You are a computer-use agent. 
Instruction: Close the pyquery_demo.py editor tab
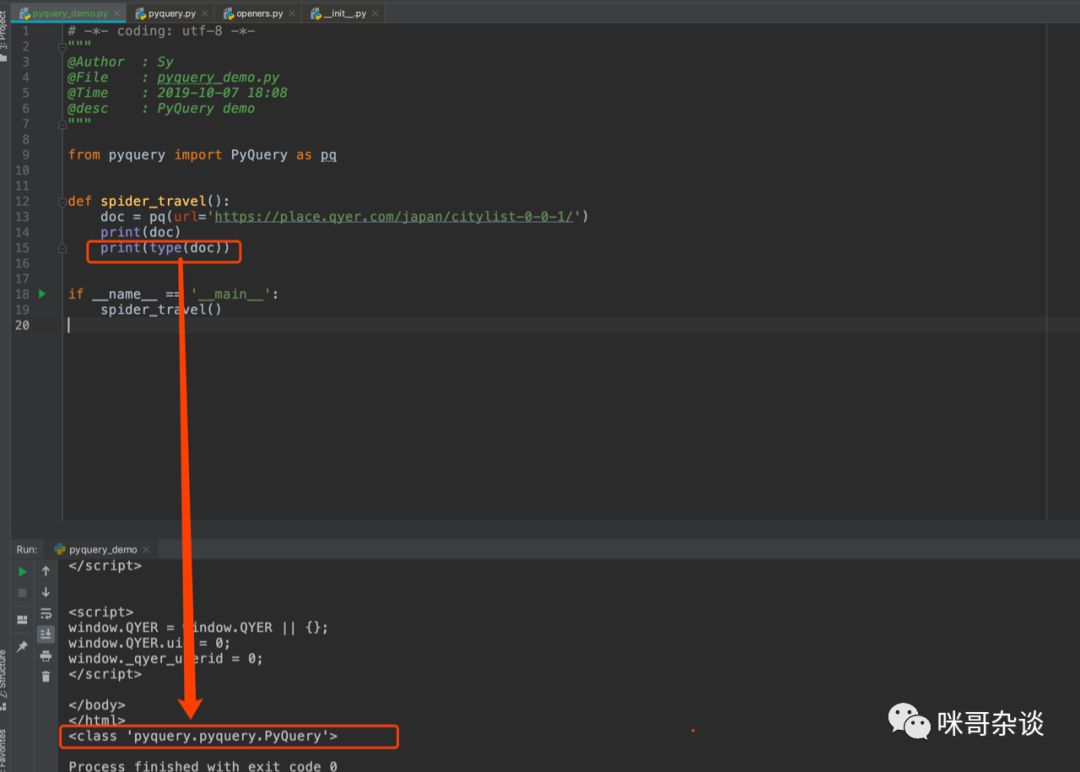pyautogui.click(x=117, y=13)
